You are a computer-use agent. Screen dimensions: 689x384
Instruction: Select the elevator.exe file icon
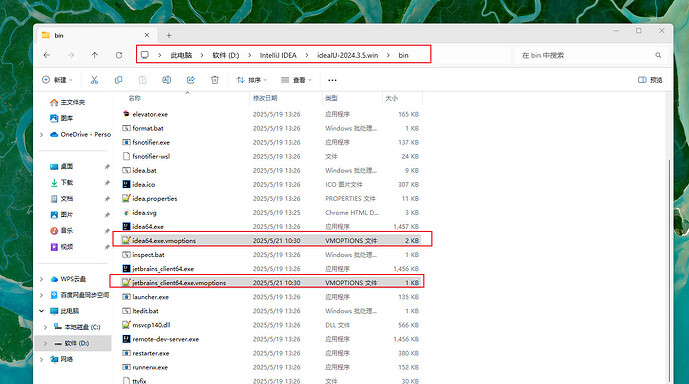click(x=126, y=114)
